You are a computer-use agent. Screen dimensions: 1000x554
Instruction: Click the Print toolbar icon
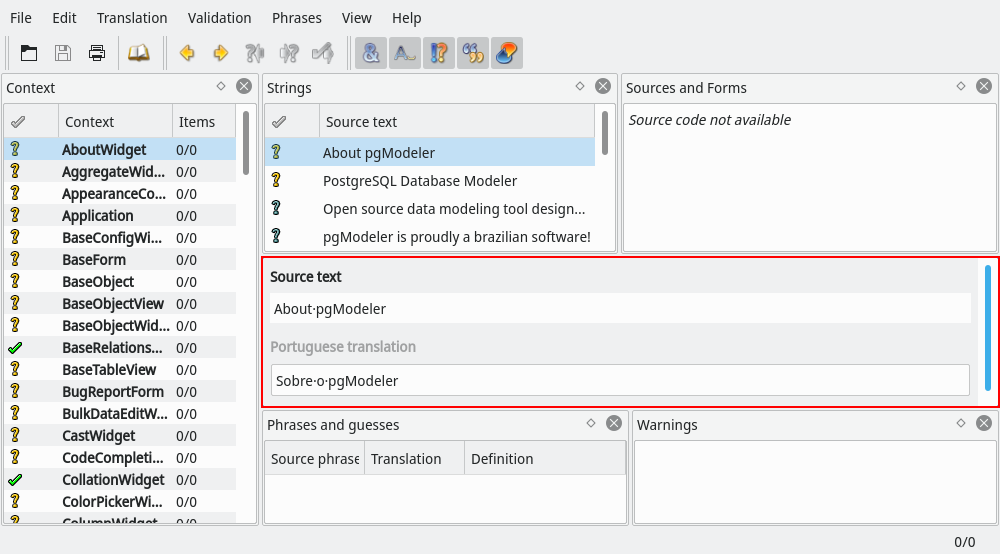coord(97,53)
